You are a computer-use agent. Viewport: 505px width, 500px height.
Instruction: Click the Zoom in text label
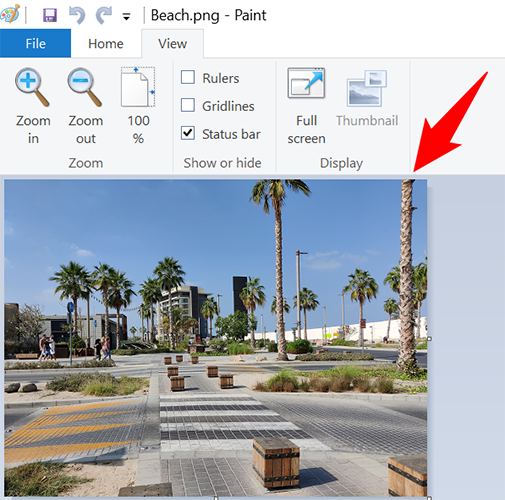tap(33, 129)
